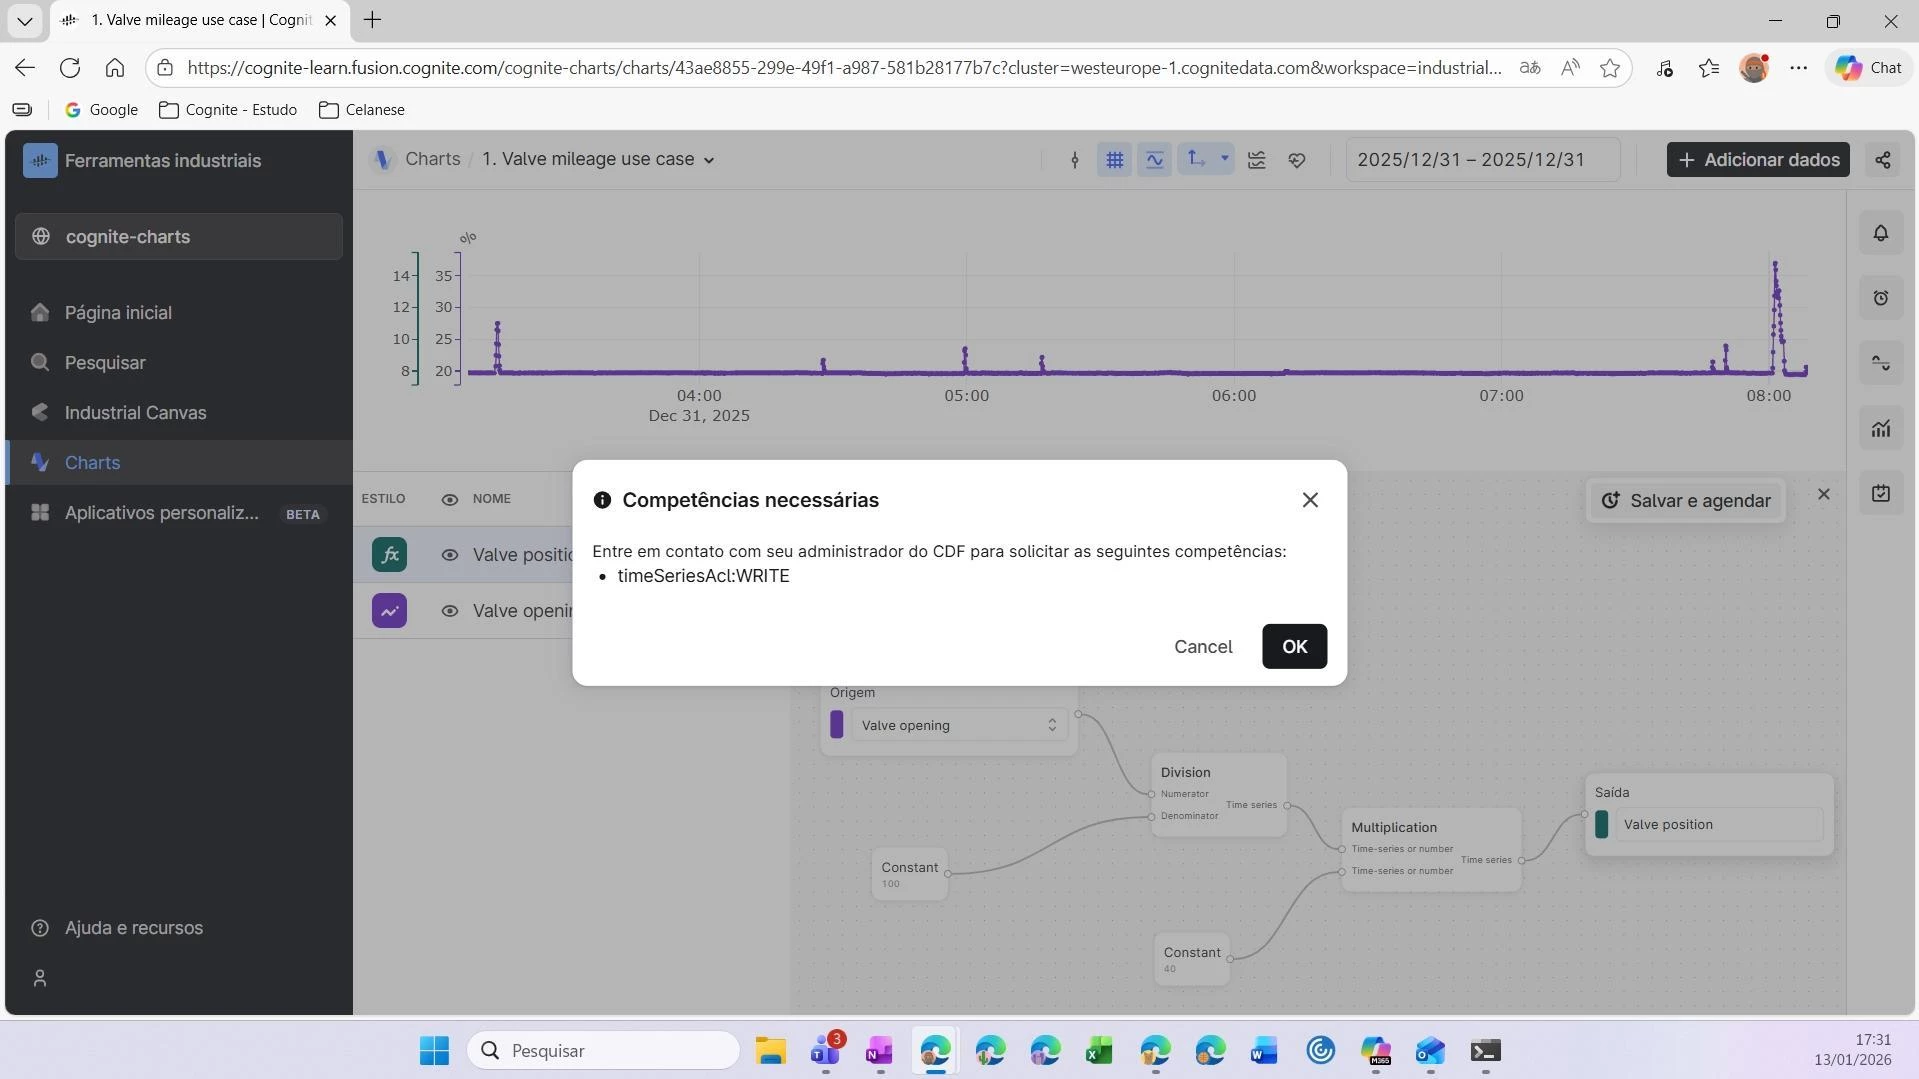
Task: Select Charts in the sidebar
Action: pos(179,463)
